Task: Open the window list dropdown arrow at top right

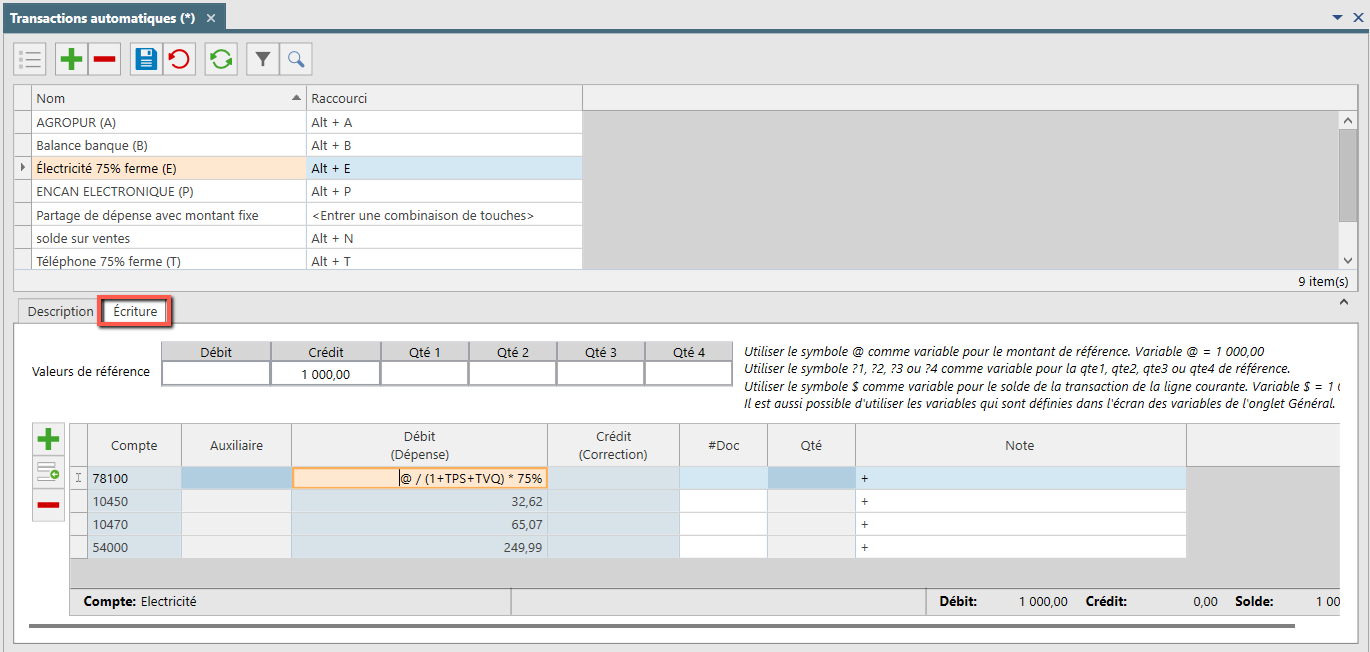Action: click(x=1338, y=17)
